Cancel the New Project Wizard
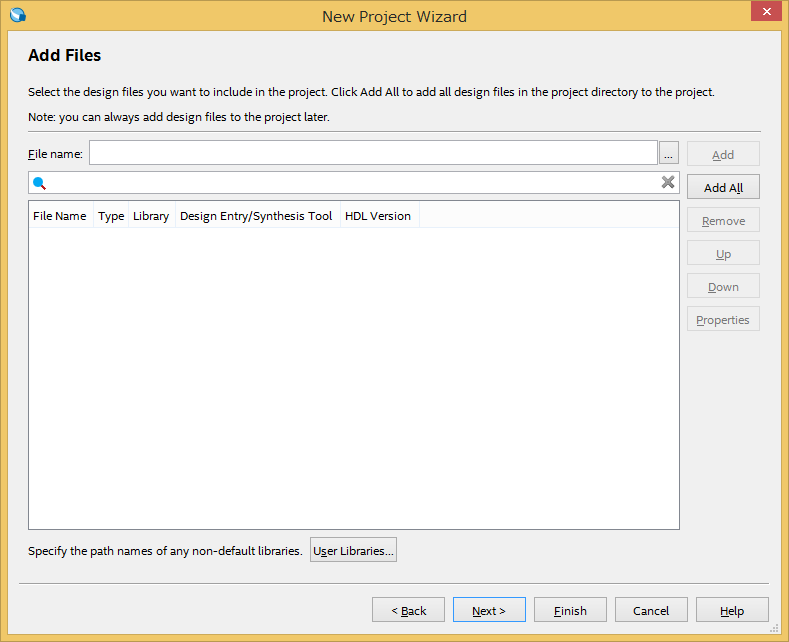 (651, 610)
